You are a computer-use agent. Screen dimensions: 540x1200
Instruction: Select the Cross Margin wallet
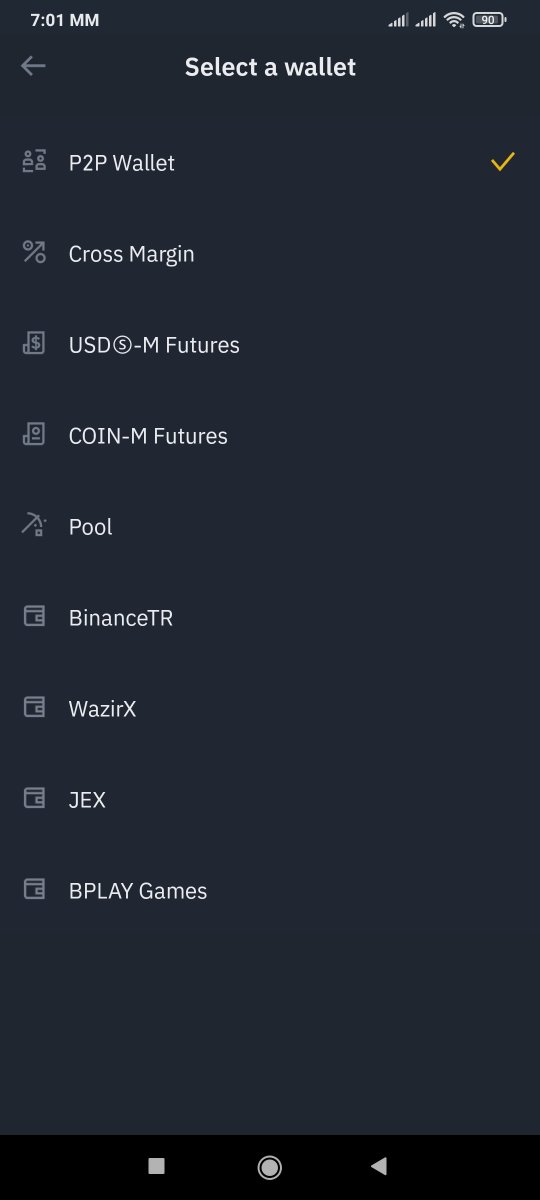coord(270,254)
